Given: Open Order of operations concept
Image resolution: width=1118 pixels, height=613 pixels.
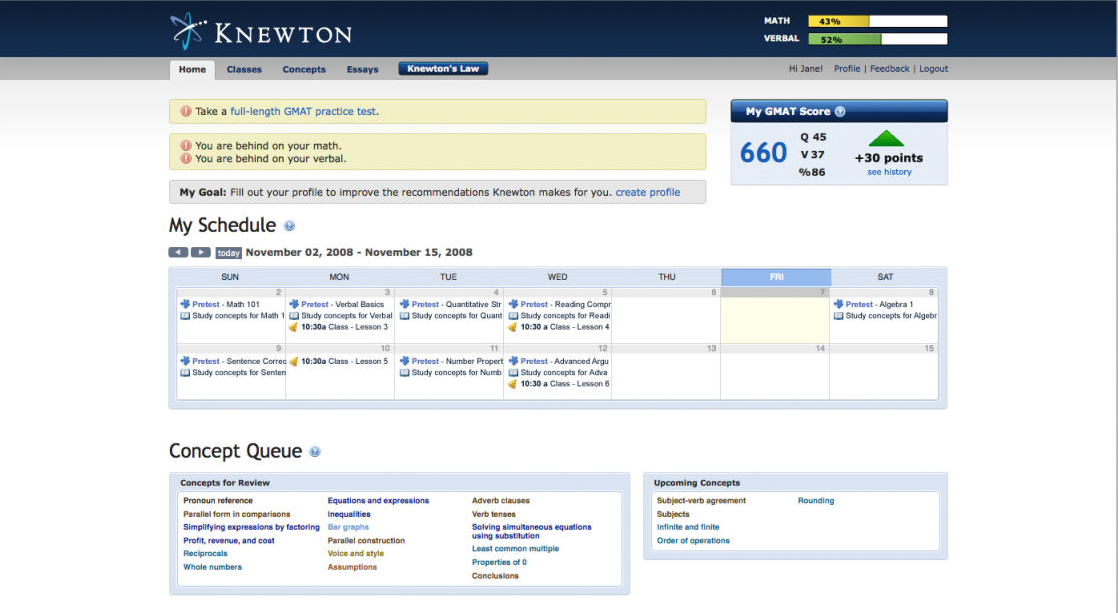Looking at the screenshot, I should tap(693, 540).
